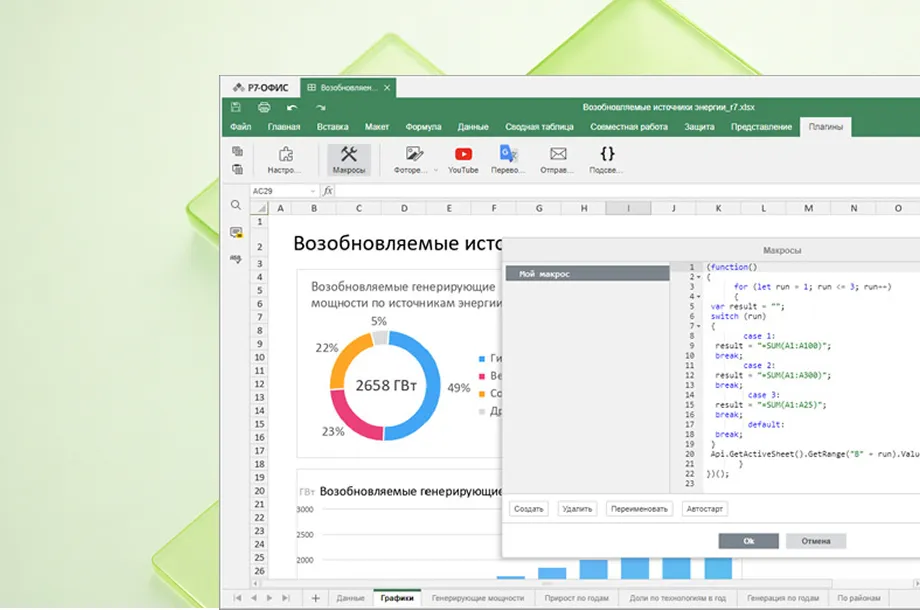Expand the cell name box dropdown
The width and height of the screenshot is (920, 610).
[x=312, y=191]
